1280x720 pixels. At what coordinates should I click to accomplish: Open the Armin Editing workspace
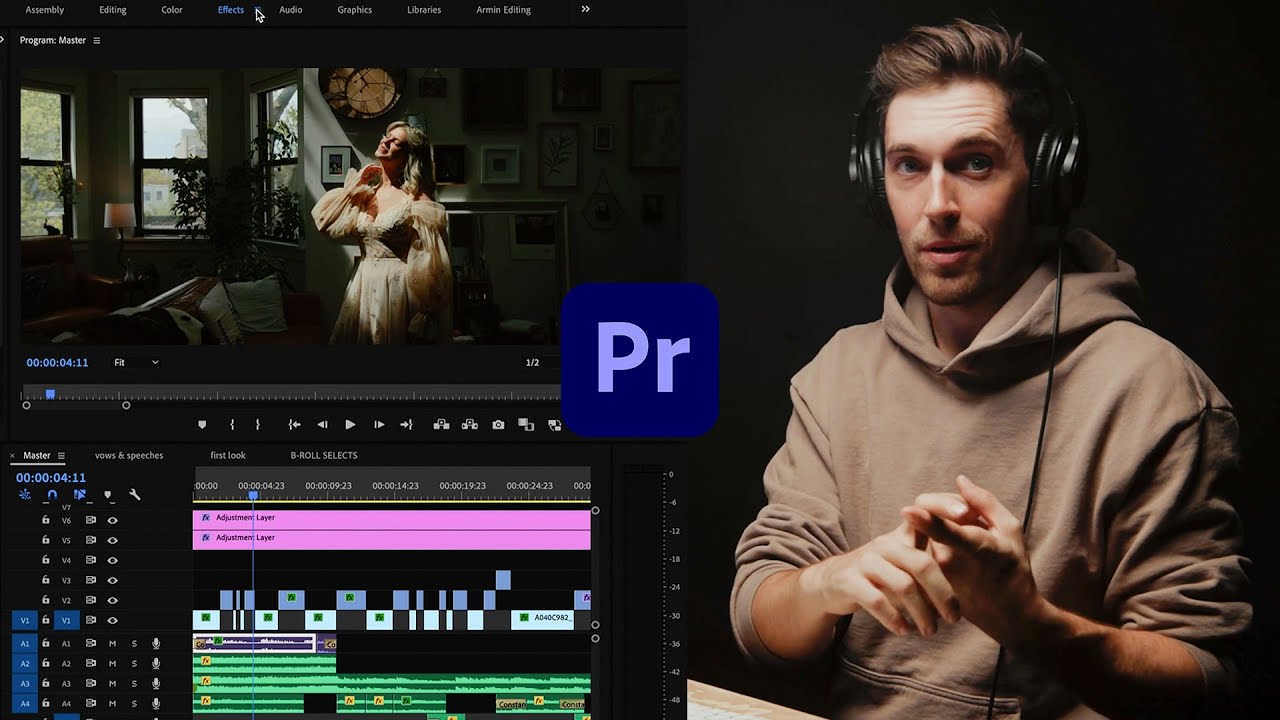point(503,10)
